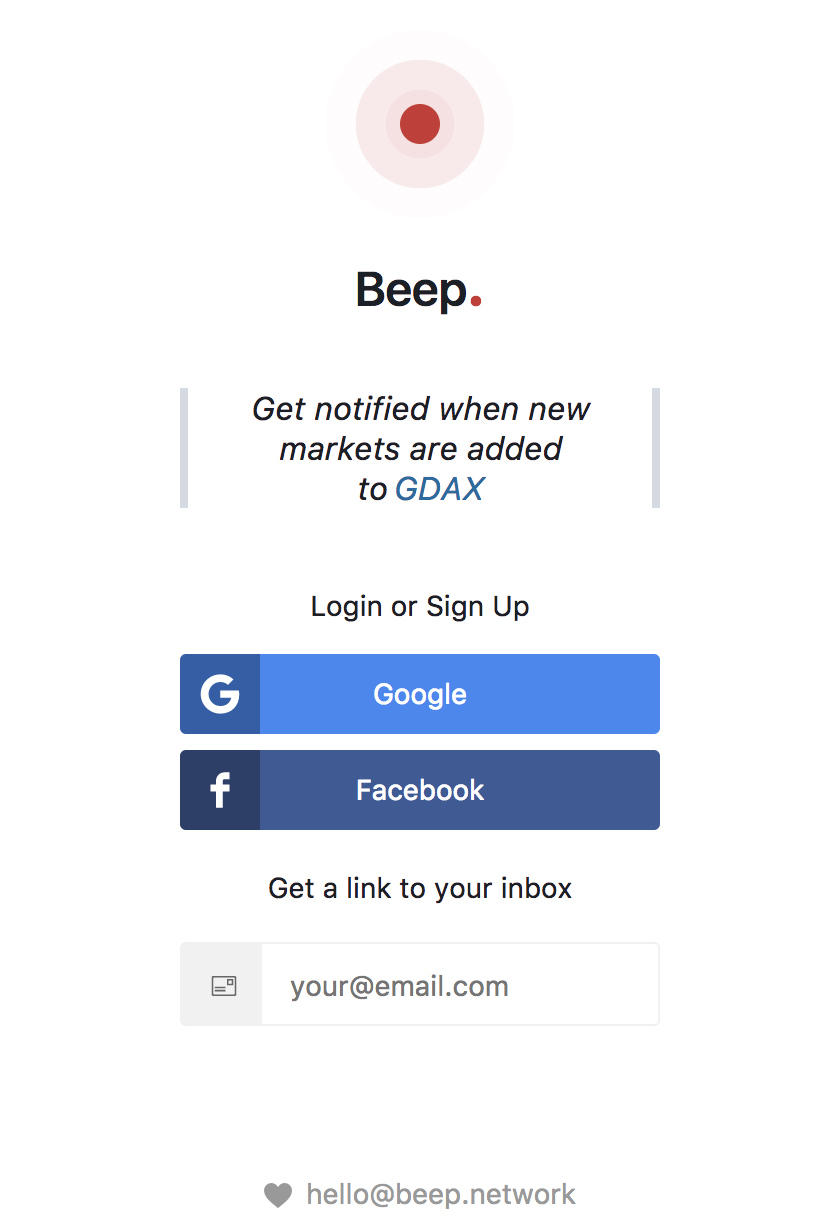Viewport: 830px width, 1230px height.
Task: Click the "Get notified when new" tagline line
Action: (420, 408)
